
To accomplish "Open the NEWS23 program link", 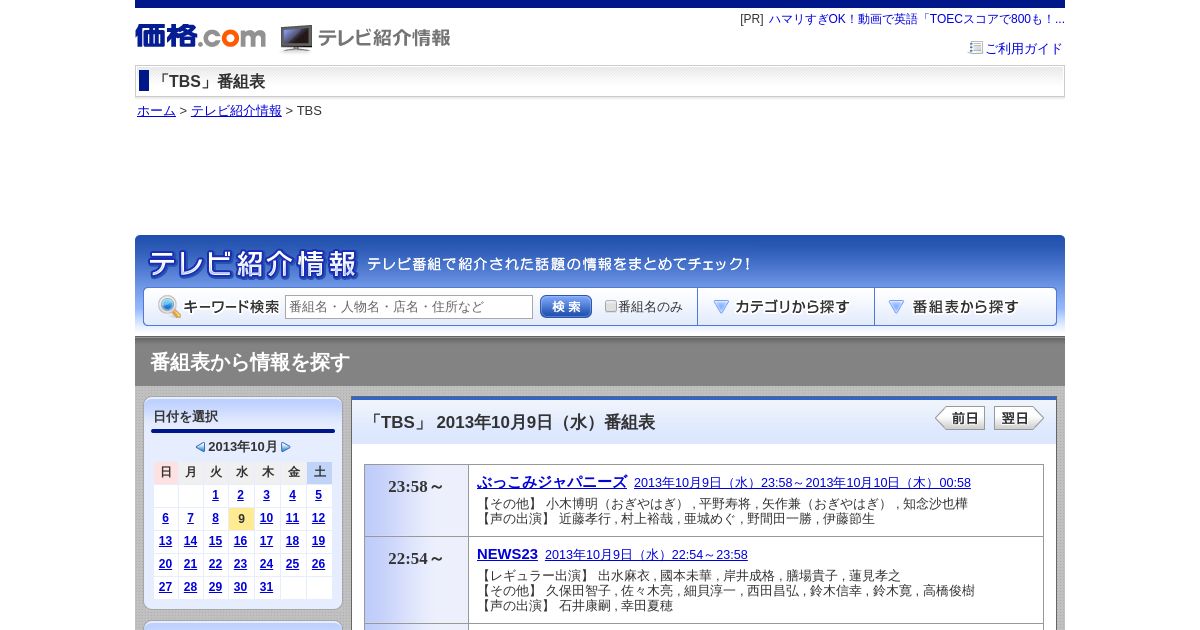I will point(507,554).
